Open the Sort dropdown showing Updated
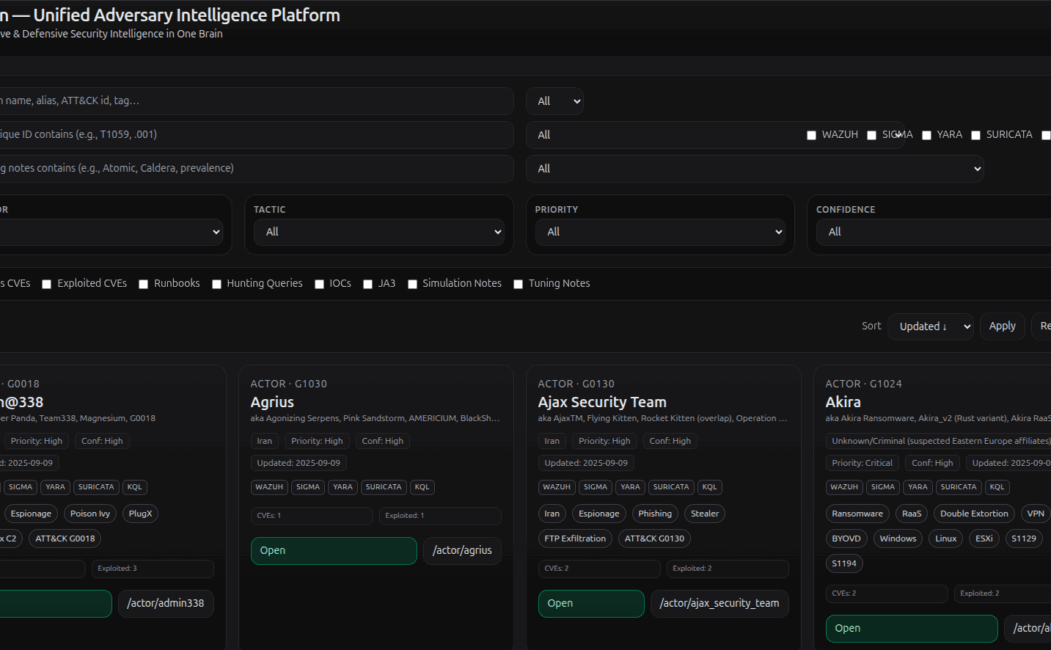Screen dimensions: 1051x650 pyautogui.click(x=930, y=326)
